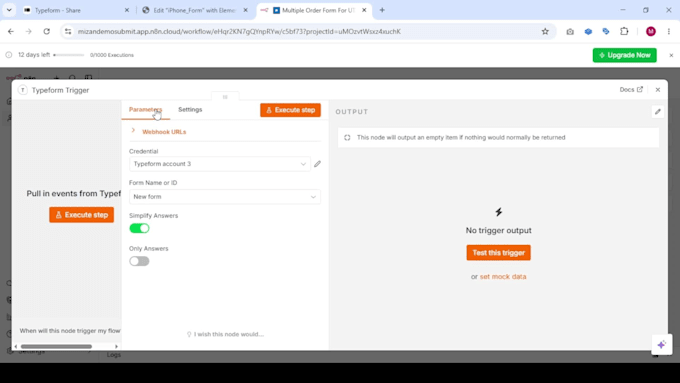Viewport: 680px width, 383px height.
Task: Click the browser address bar URL
Action: tap(239, 31)
